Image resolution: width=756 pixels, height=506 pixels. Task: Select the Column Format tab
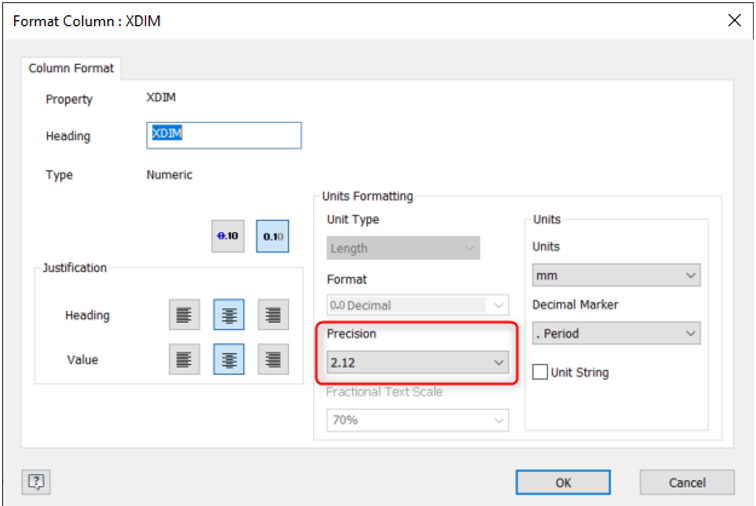pyautogui.click(x=71, y=68)
